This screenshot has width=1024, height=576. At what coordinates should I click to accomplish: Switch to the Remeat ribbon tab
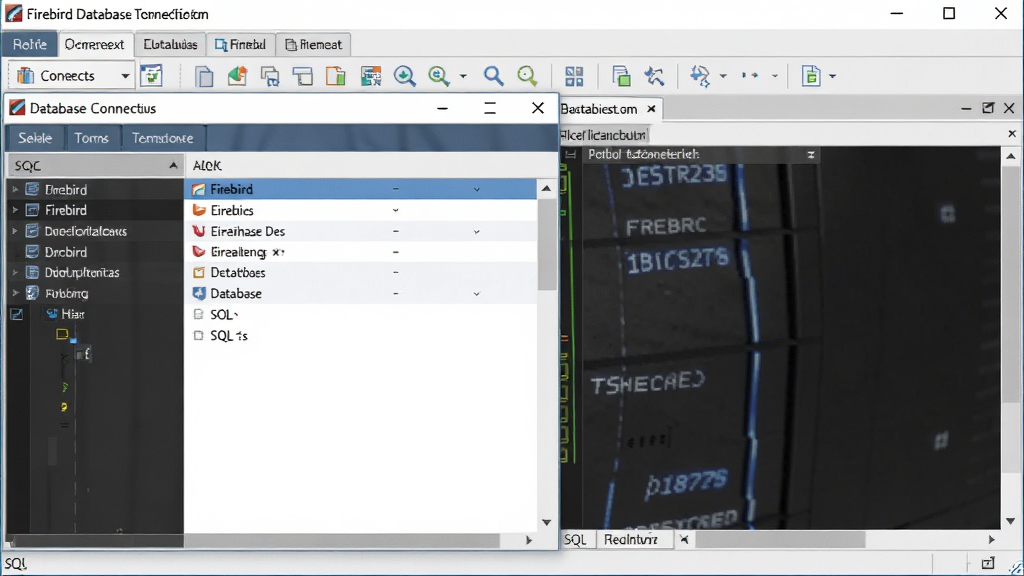coord(313,44)
